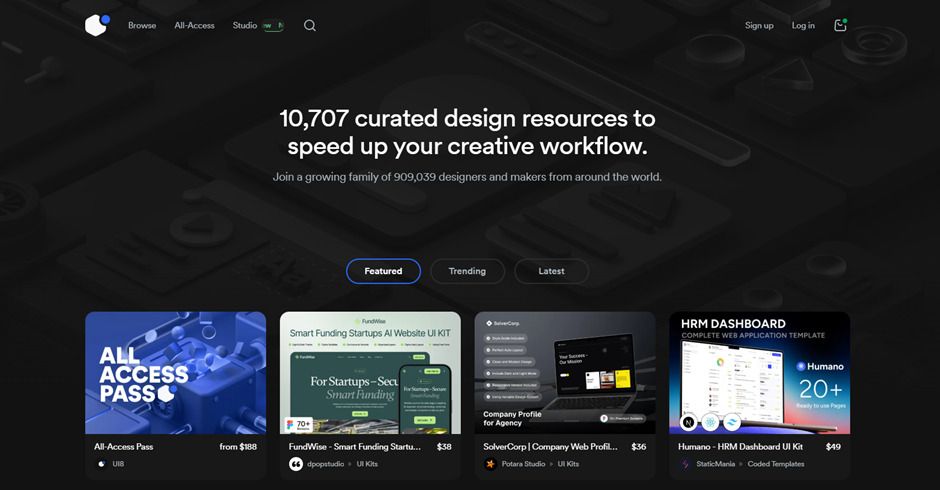
Task: Open Studio from the navigation bar
Action: pos(244,25)
